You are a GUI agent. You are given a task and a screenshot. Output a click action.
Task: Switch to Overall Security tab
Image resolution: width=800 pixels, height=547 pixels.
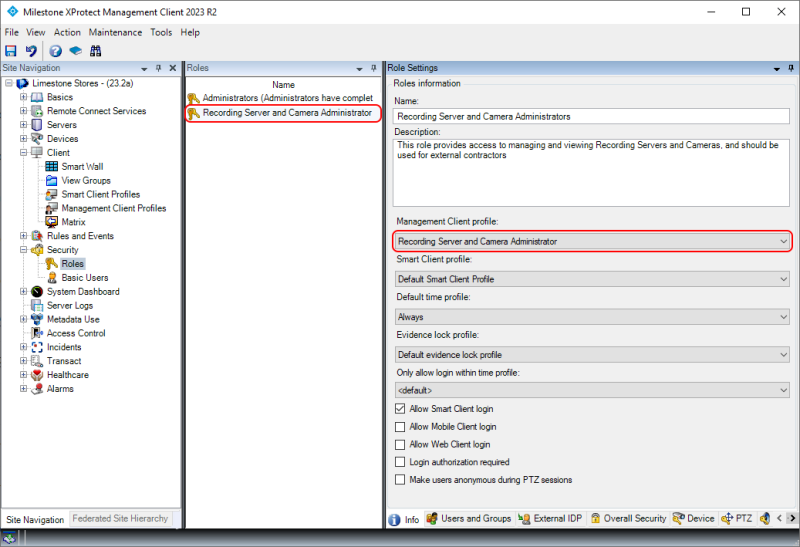point(628,518)
